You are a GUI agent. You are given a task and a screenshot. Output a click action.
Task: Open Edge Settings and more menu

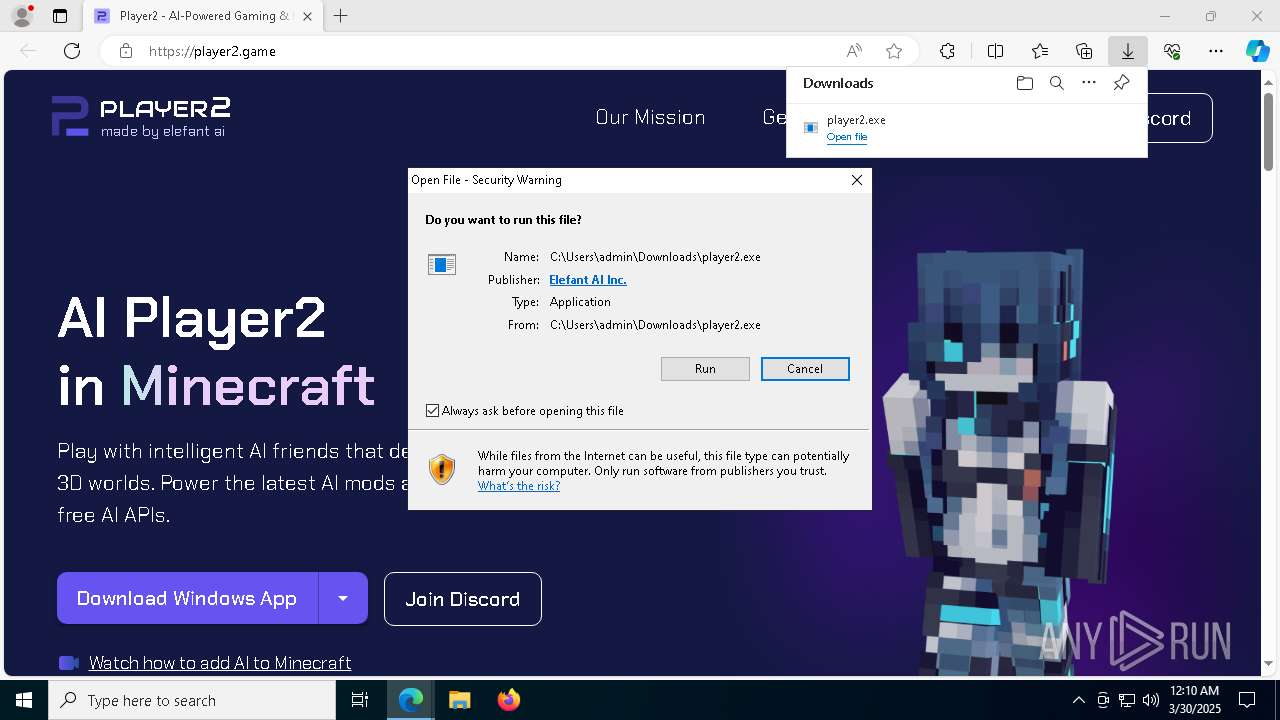pyautogui.click(x=1216, y=51)
